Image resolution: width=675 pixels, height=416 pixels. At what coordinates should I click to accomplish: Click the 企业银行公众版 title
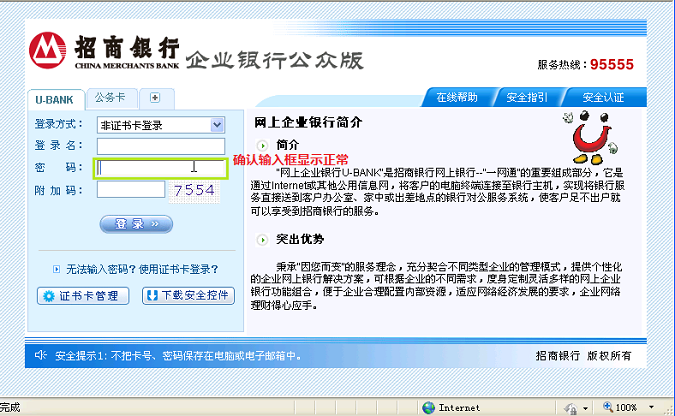pos(275,60)
